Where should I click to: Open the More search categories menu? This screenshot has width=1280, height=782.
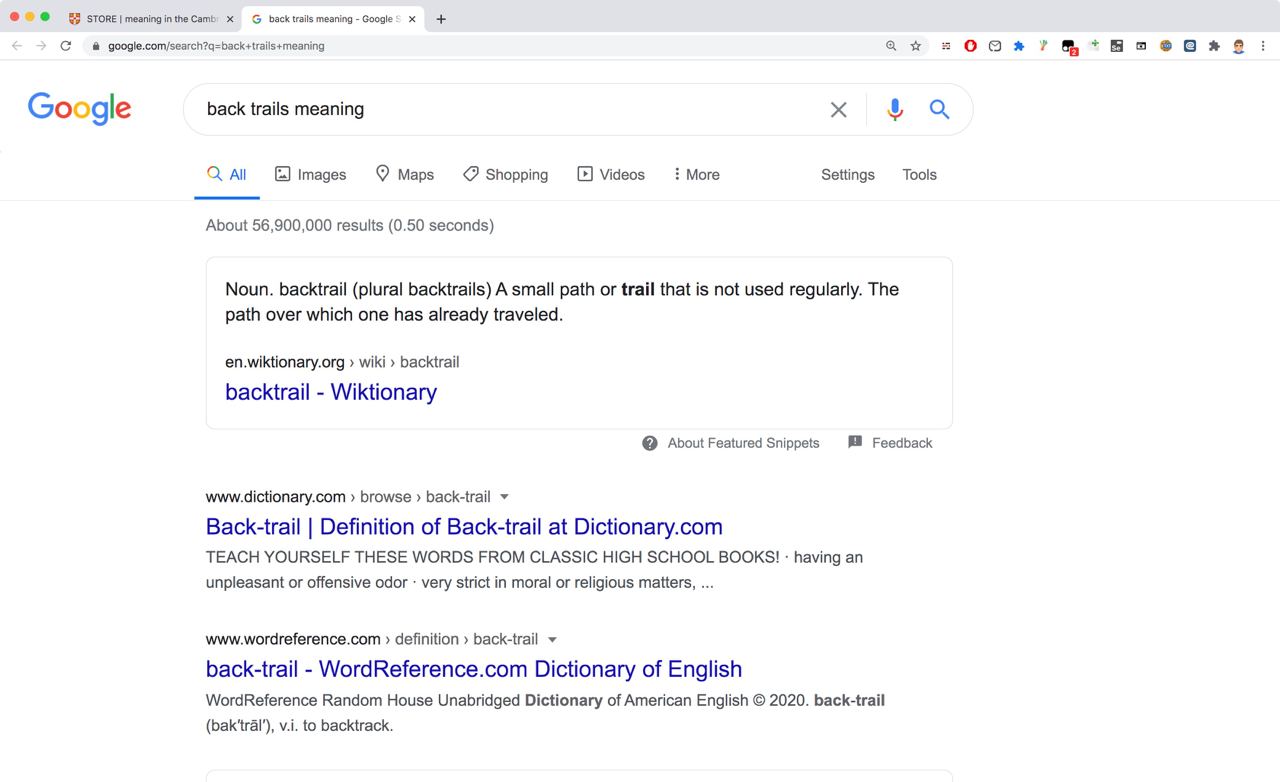tap(697, 174)
